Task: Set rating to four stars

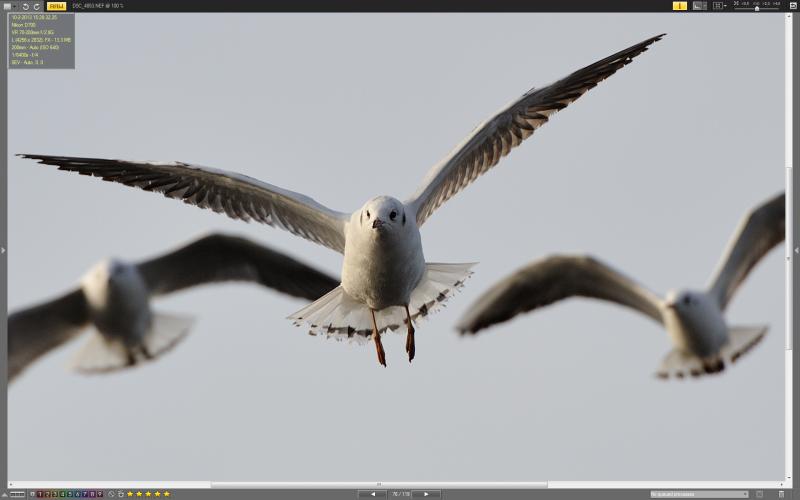Action: pos(157,494)
